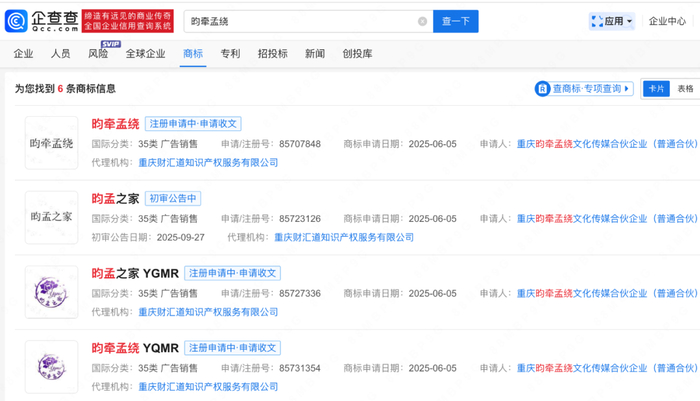Select the 商标 tab
Screen dimensions: 700x401
point(193,54)
